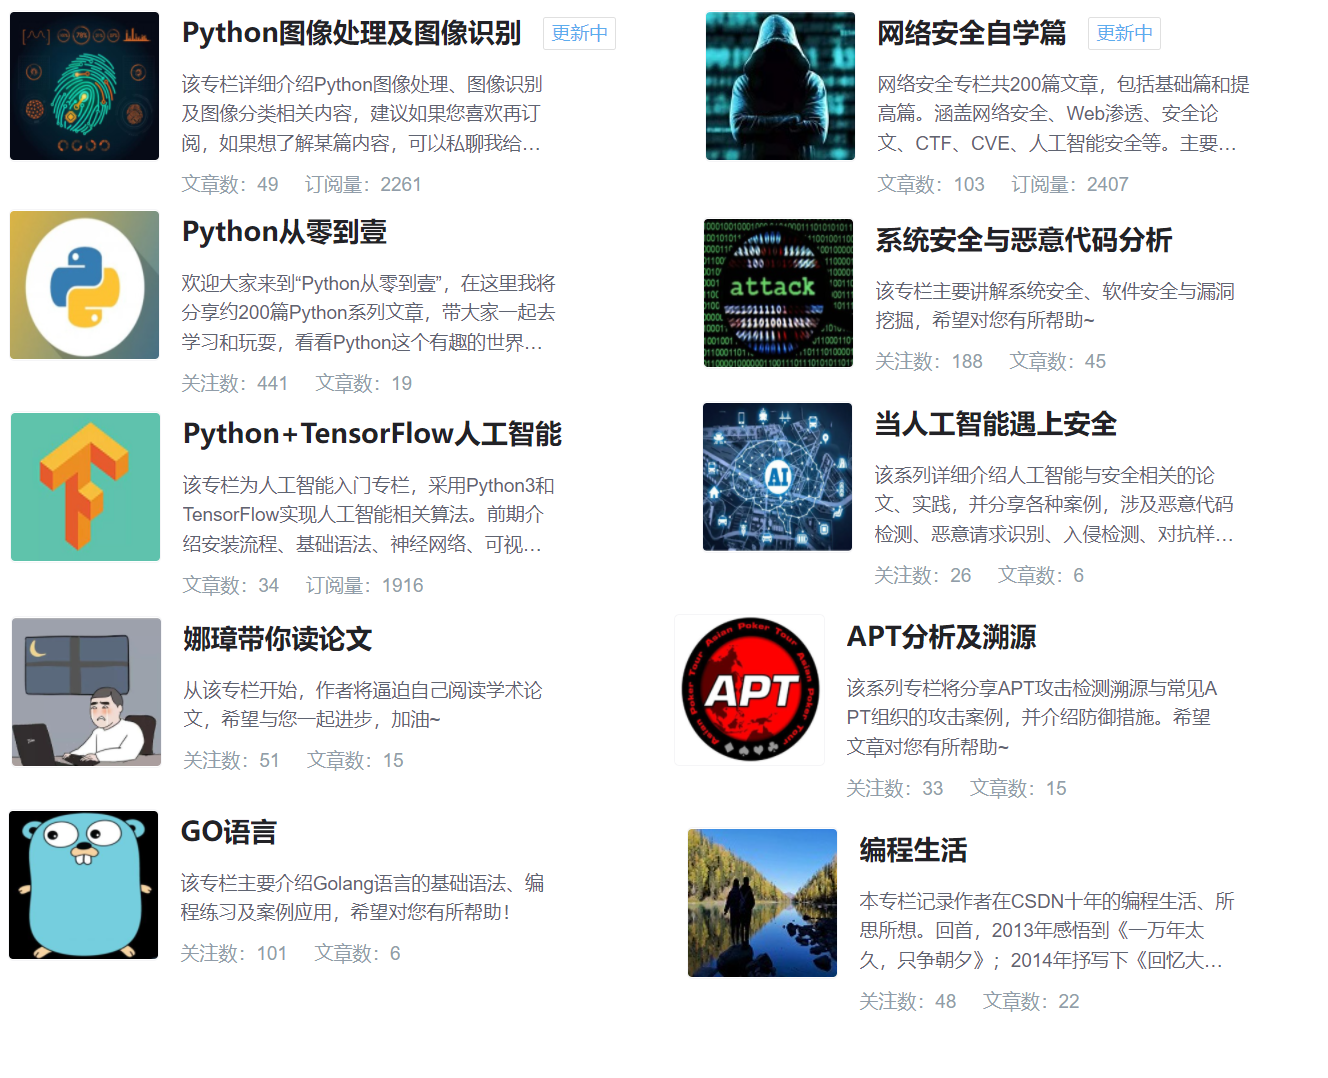Select the AI city graphic for 当人工智能遇上安全

coord(778,477)
